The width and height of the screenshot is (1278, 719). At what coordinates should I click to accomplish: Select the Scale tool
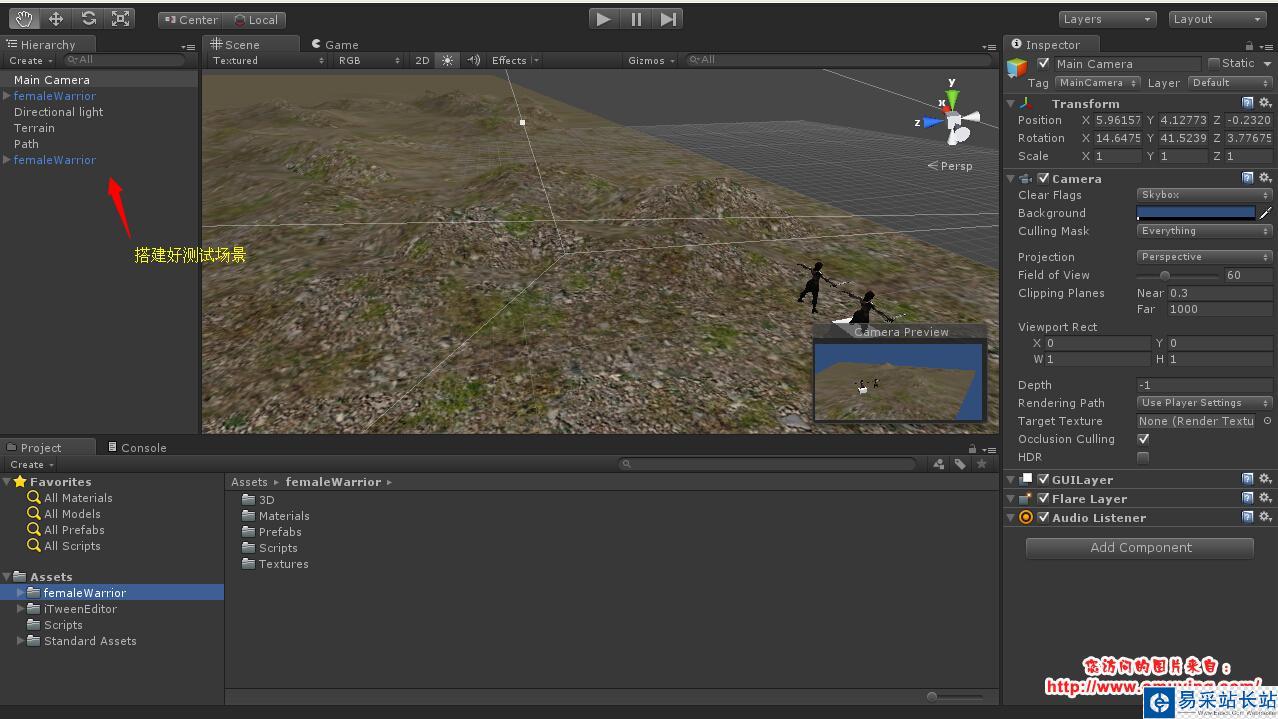tap(120, 18)
